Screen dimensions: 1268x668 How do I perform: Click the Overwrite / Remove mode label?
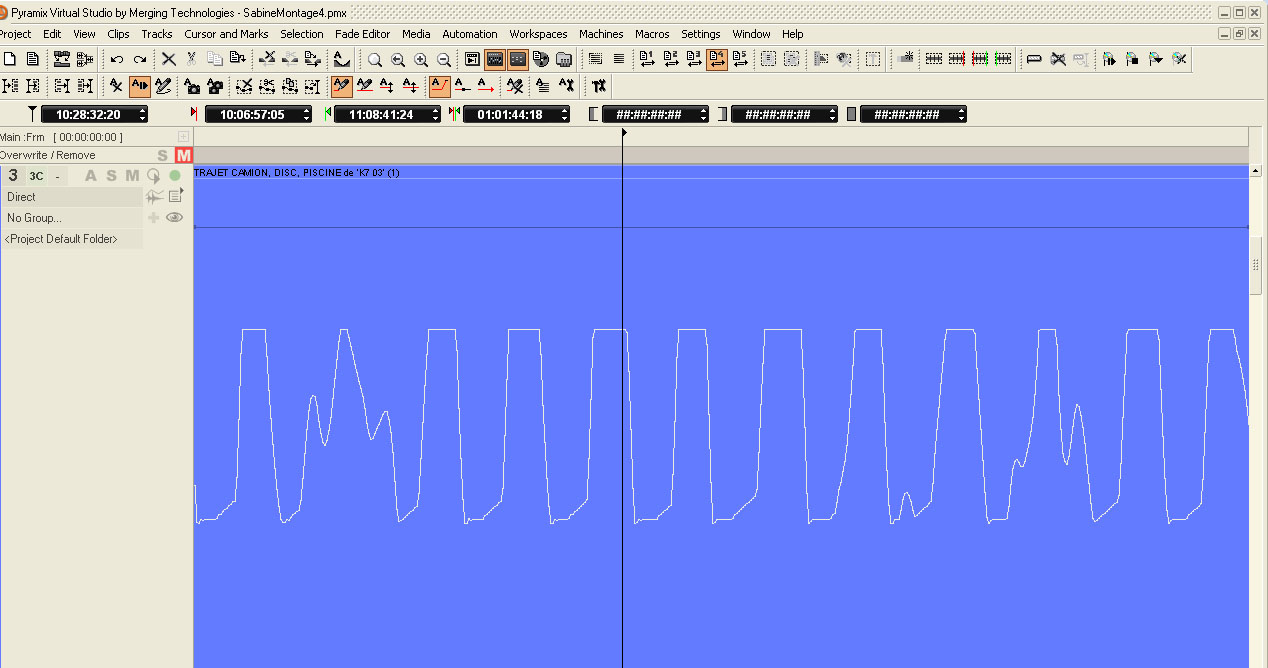[x=48, y=155]
